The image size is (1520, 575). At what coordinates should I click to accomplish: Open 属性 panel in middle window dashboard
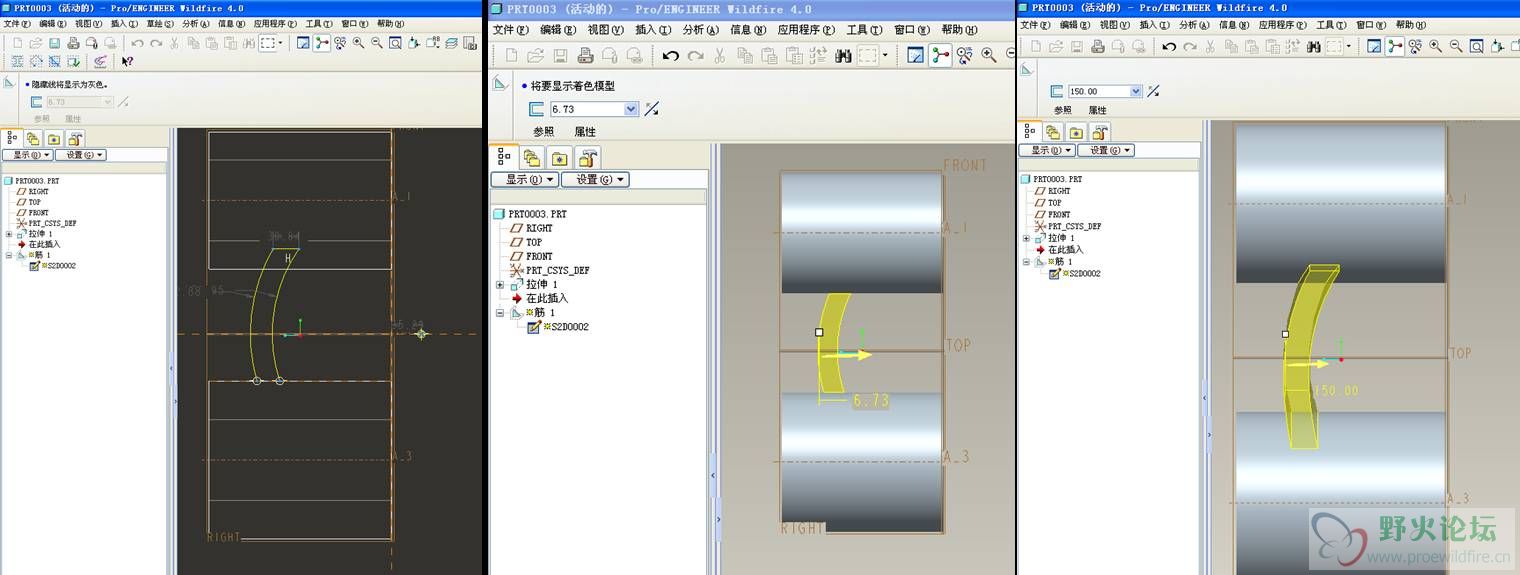tap(585, 132)
